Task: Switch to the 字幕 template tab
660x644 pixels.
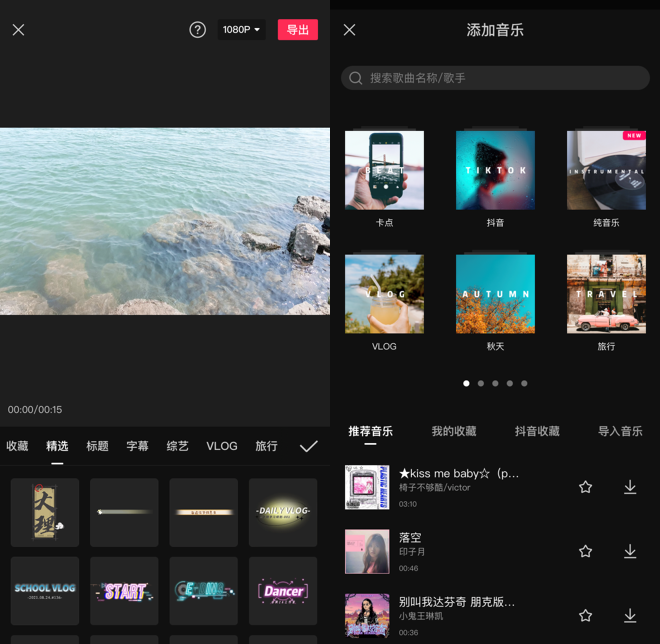Action: [x=137, y=446]
